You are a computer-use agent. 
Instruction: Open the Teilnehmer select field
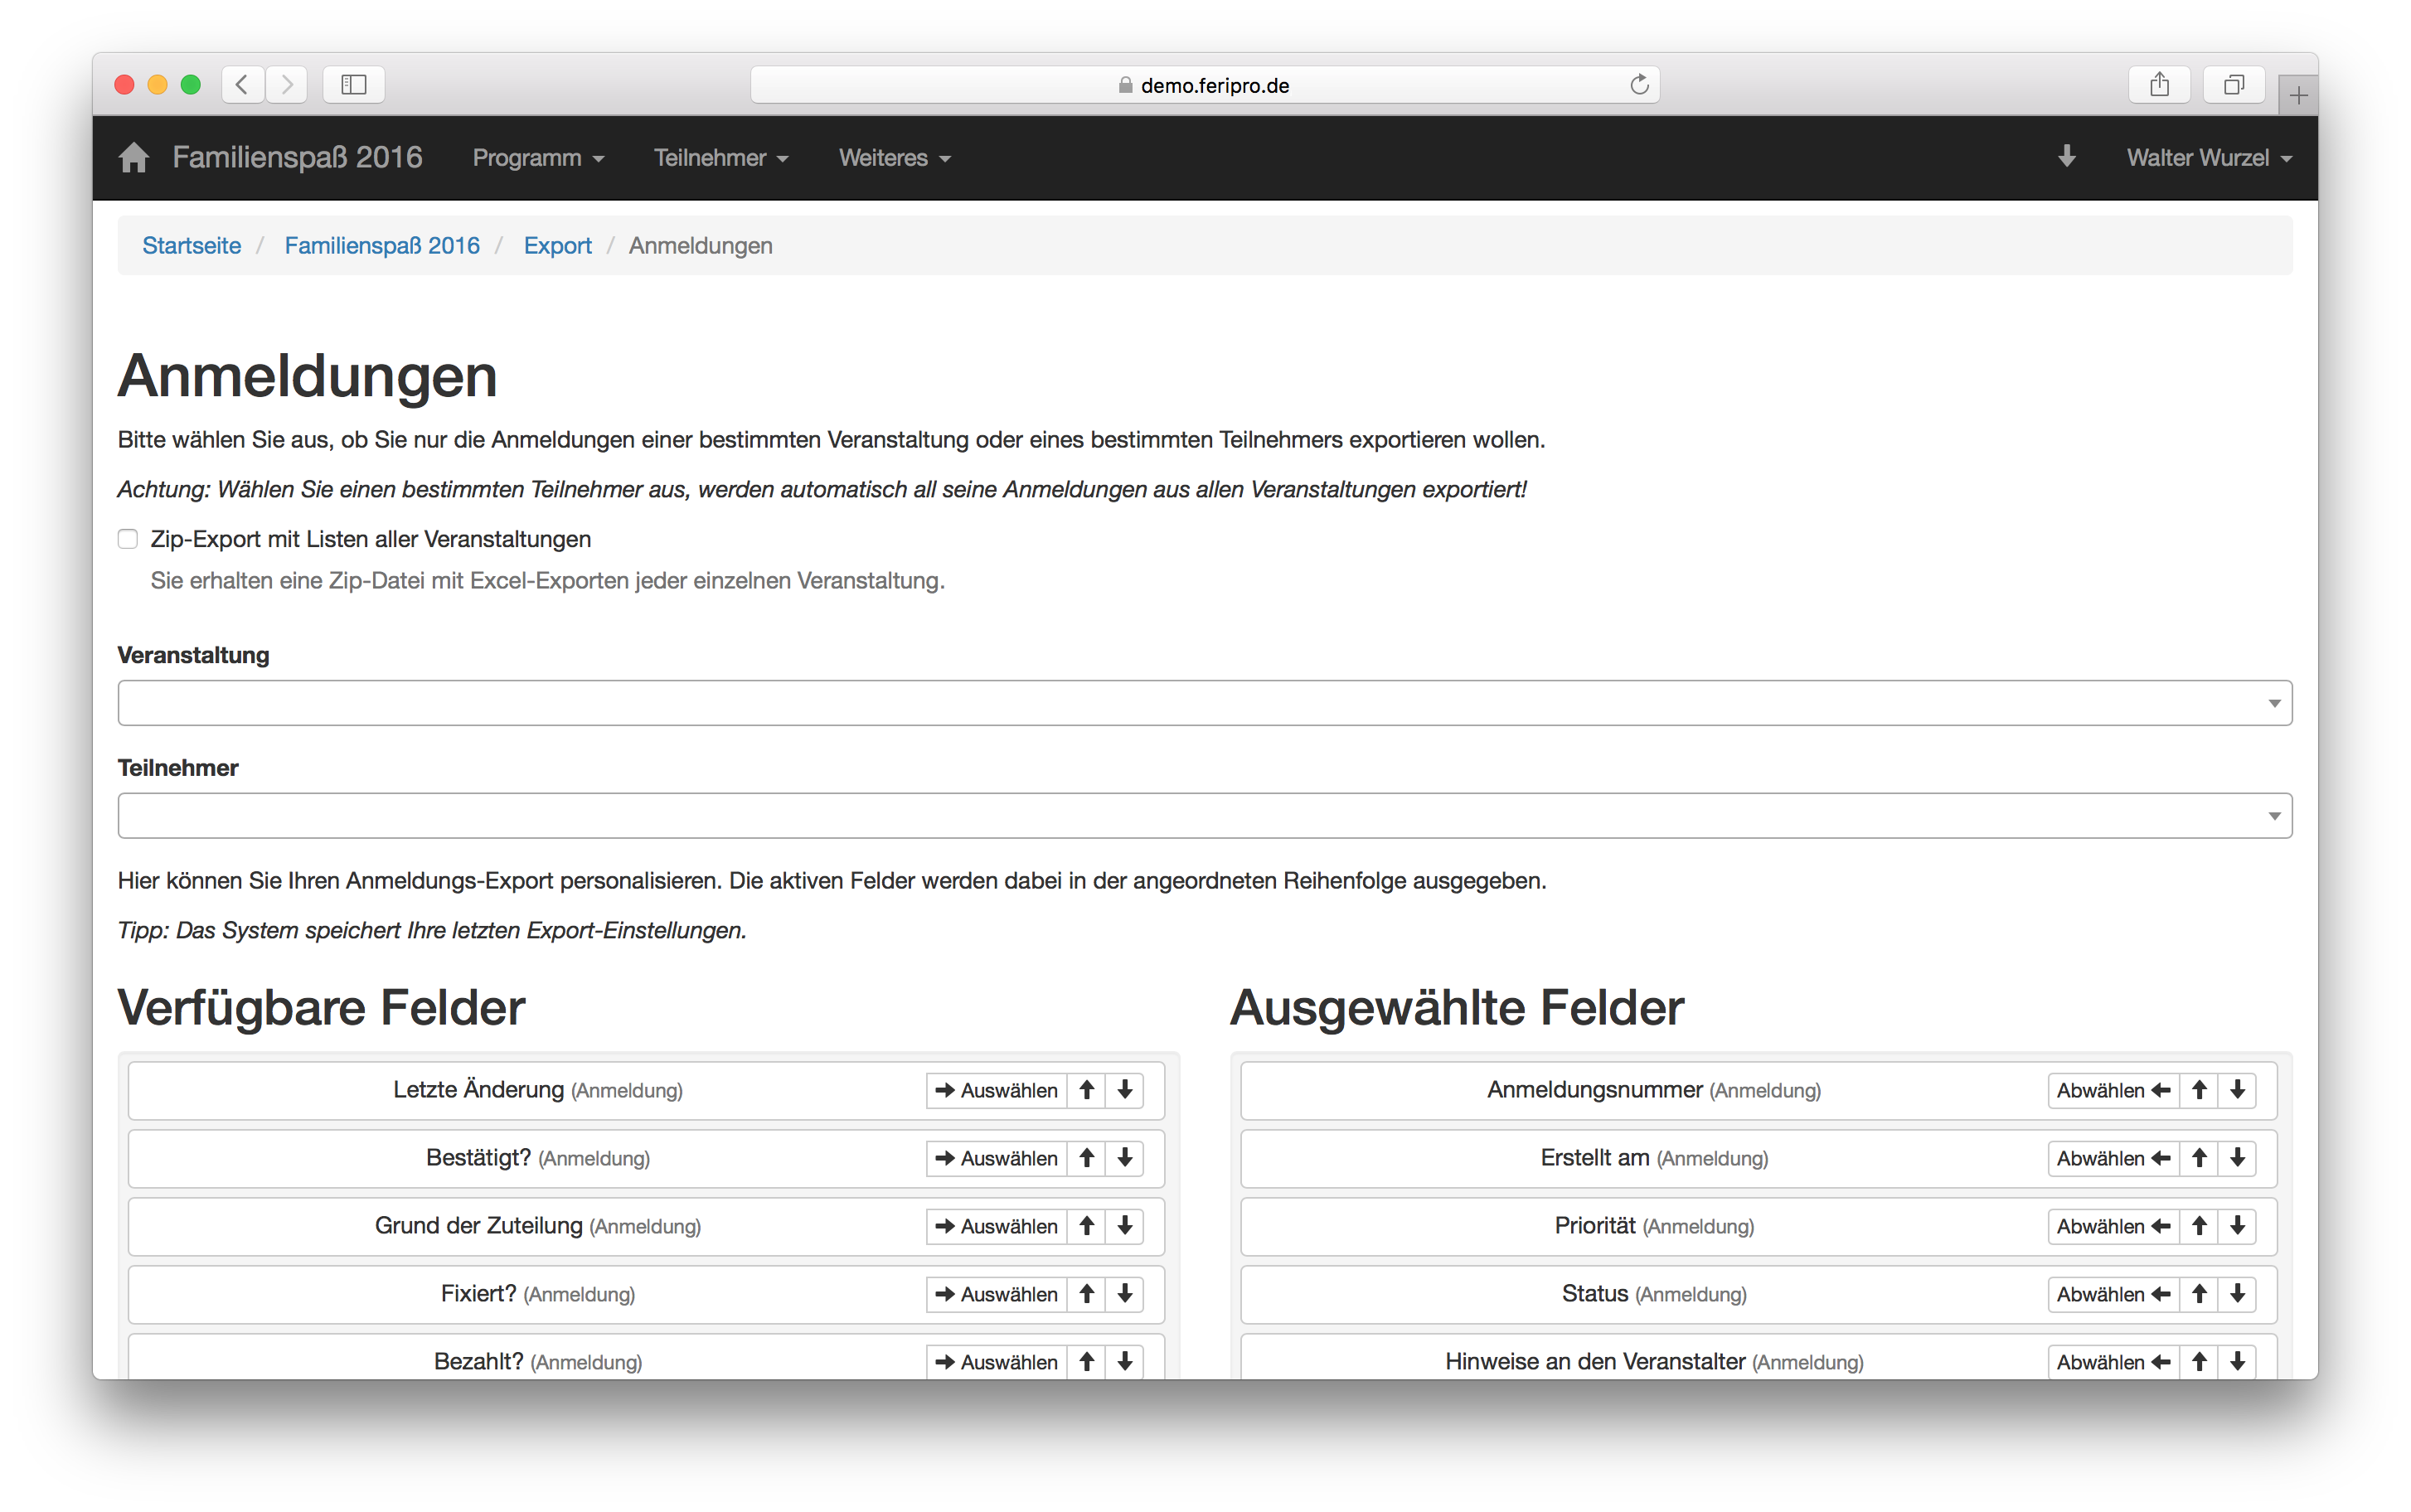coord(1204,816)
